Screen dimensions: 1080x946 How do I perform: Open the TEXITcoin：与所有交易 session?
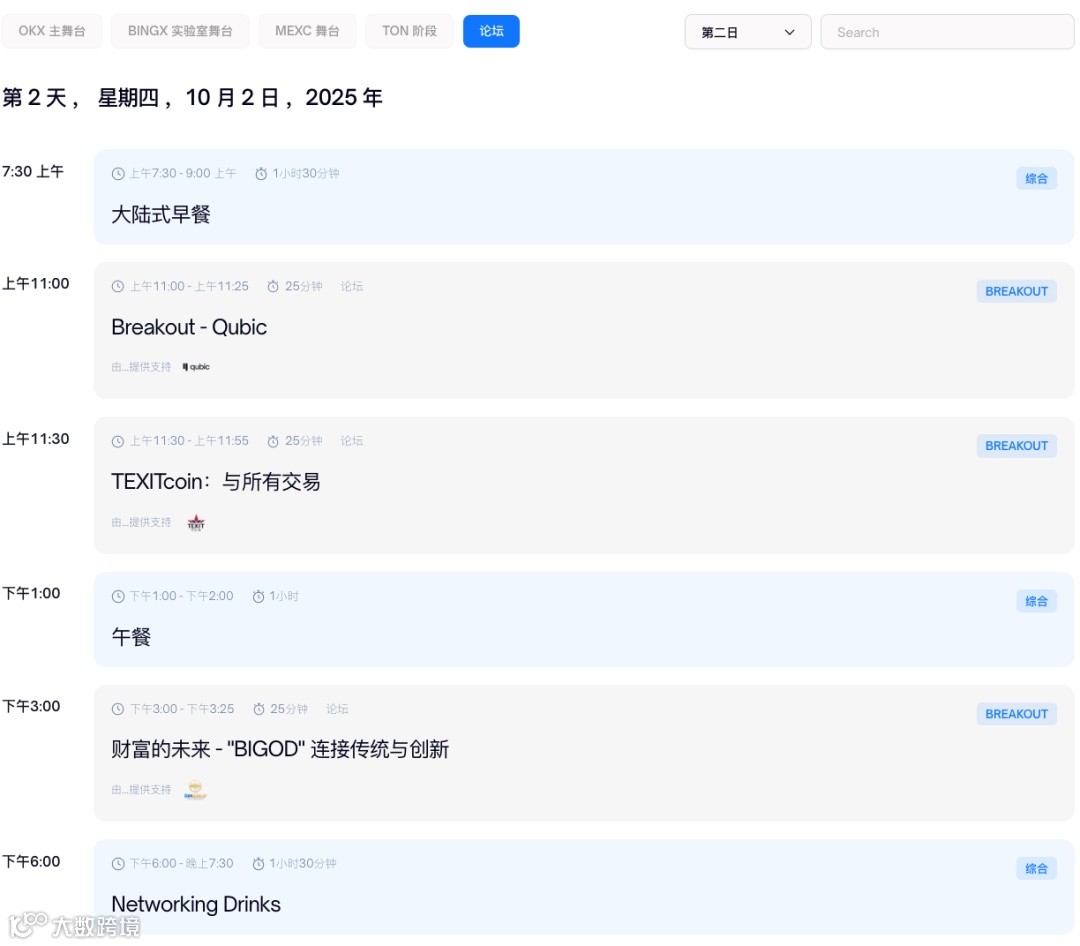pyautogui.click(x=216, y=482)
